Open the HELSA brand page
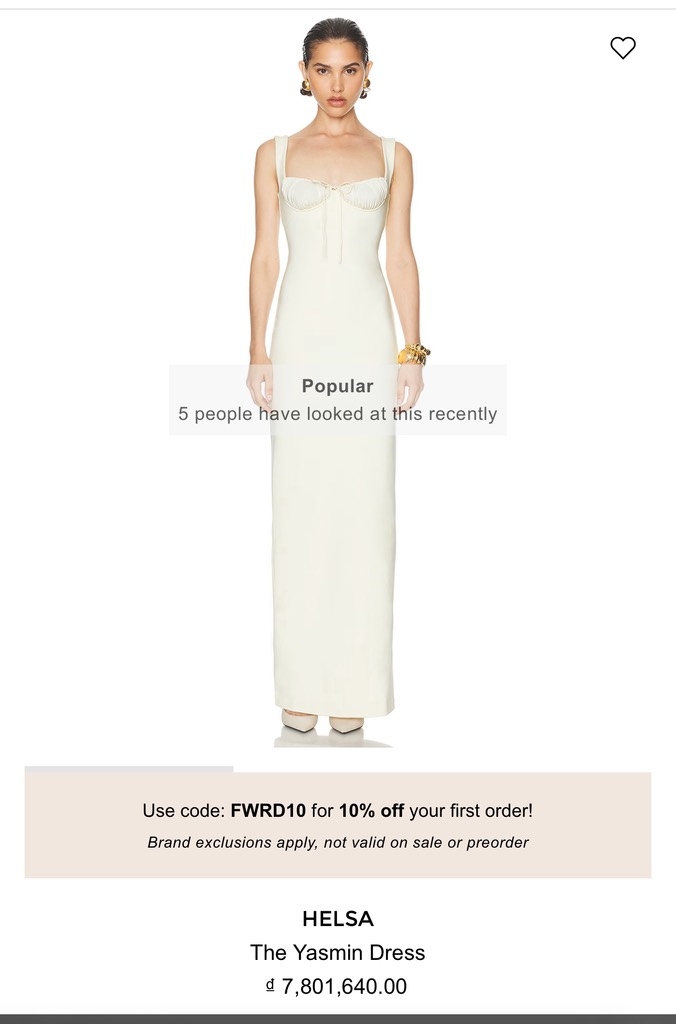676x1024 pixels. [x=338, y=919]
